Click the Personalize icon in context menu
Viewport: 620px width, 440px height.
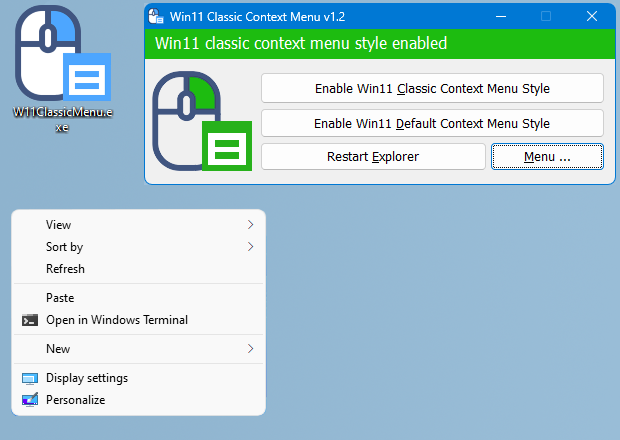point(30,400)
